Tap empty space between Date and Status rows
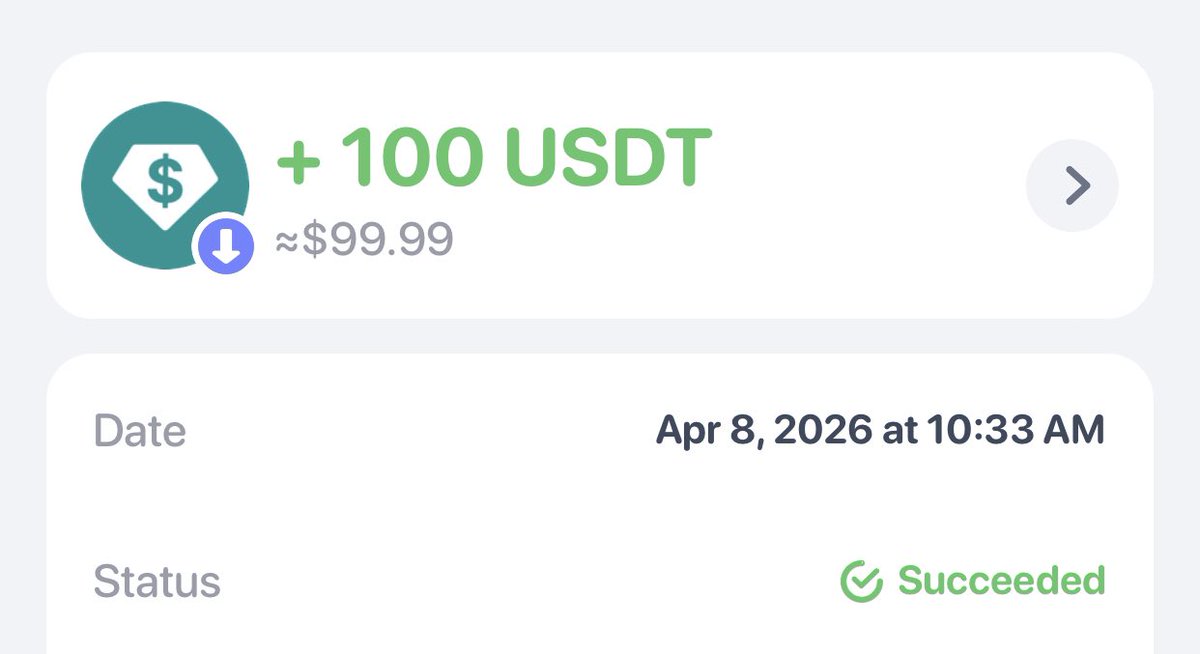The image size is (1200, 654). (600, 506)
